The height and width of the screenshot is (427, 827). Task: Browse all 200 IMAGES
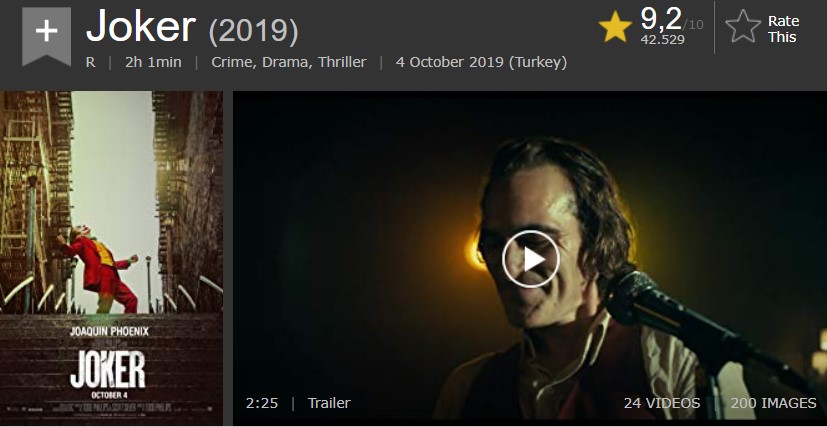pyautogui.click(x=773, y=403)
